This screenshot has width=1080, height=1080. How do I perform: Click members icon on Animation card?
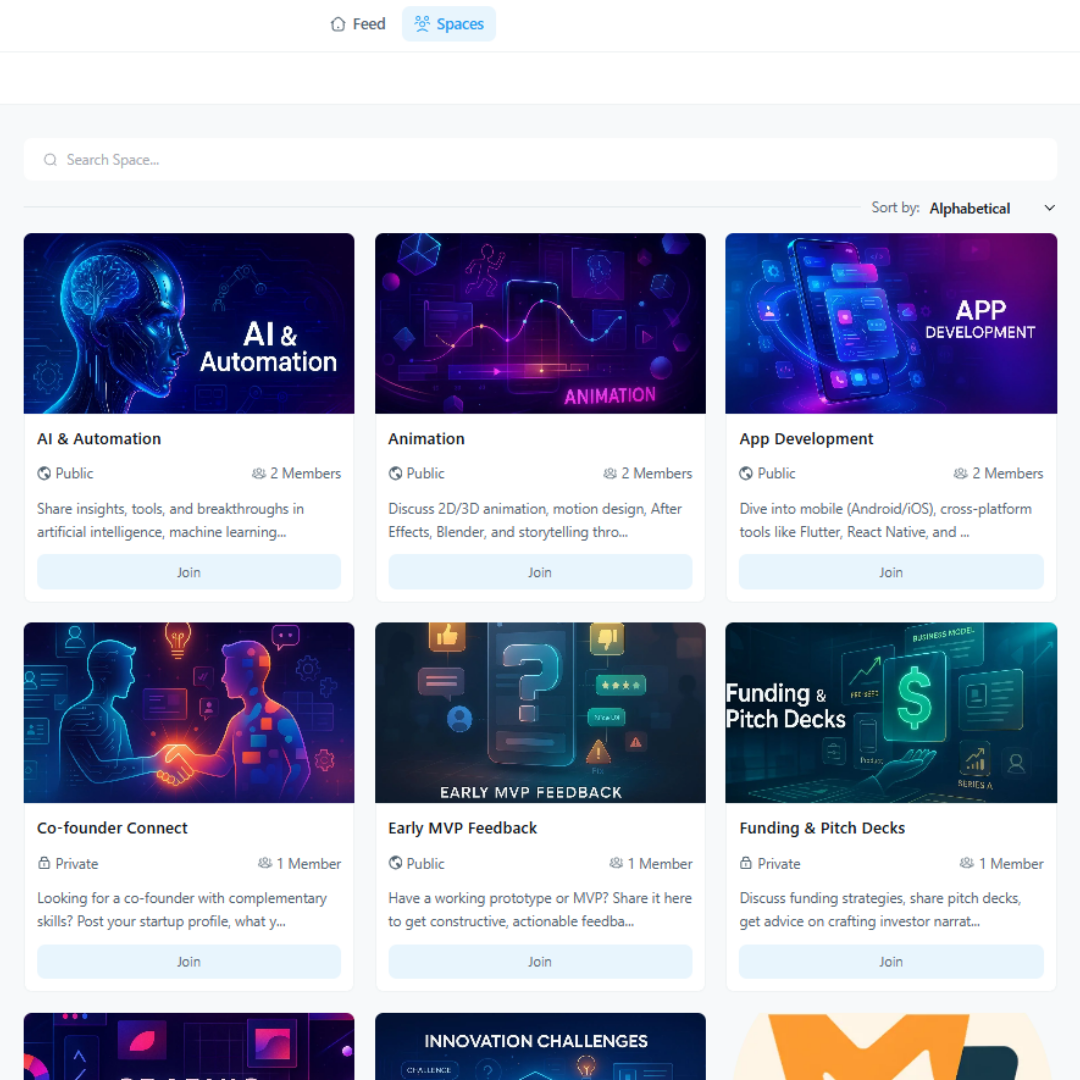[x=610, y=474]
